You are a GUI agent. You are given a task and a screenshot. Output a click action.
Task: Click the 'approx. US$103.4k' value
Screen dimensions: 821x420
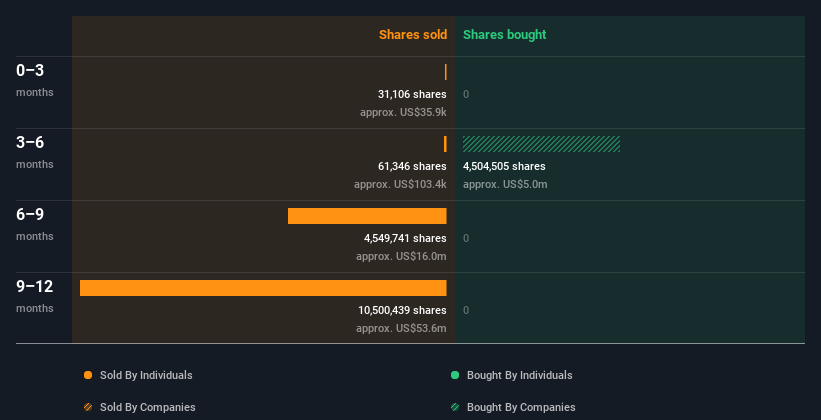400,184
